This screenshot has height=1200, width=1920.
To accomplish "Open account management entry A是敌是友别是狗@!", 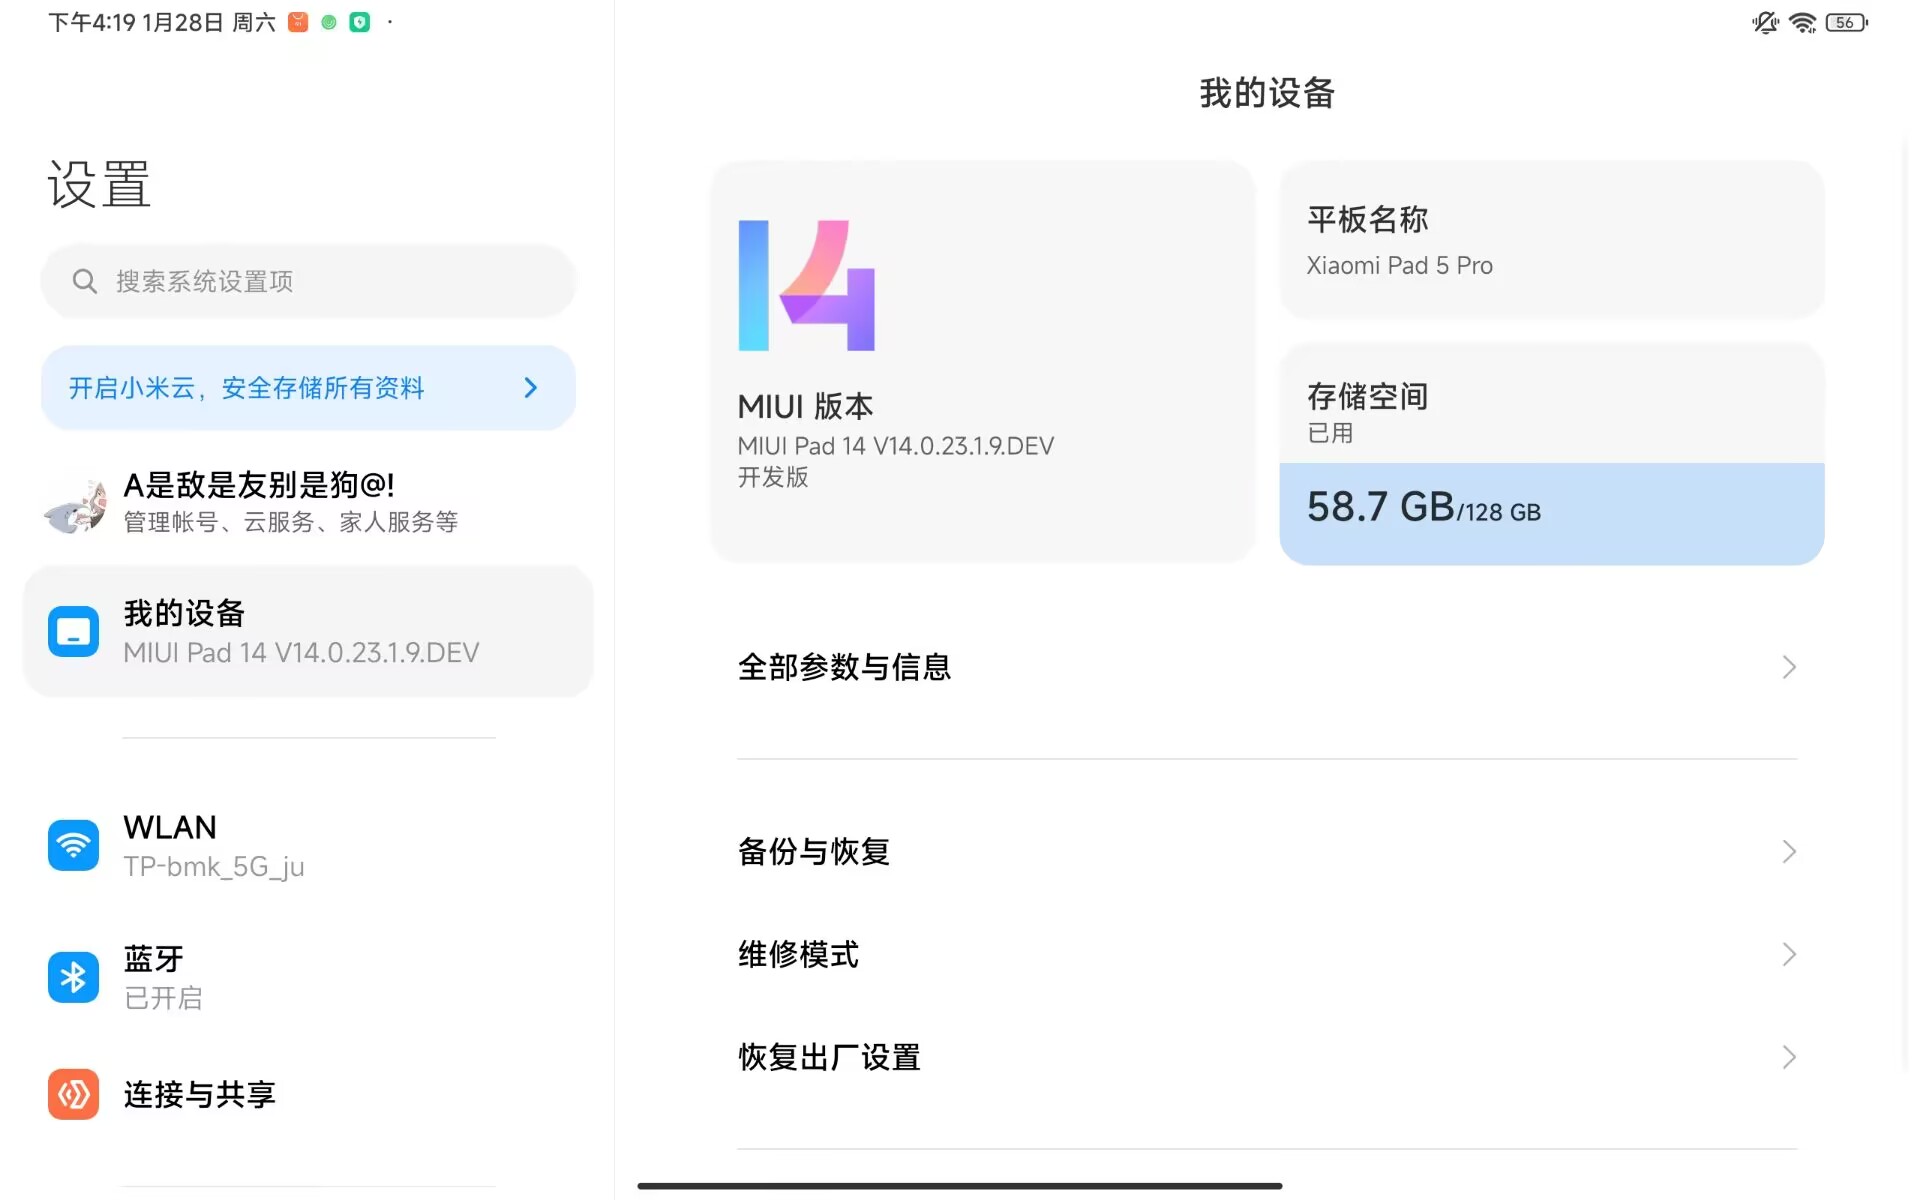I will 309,503.
